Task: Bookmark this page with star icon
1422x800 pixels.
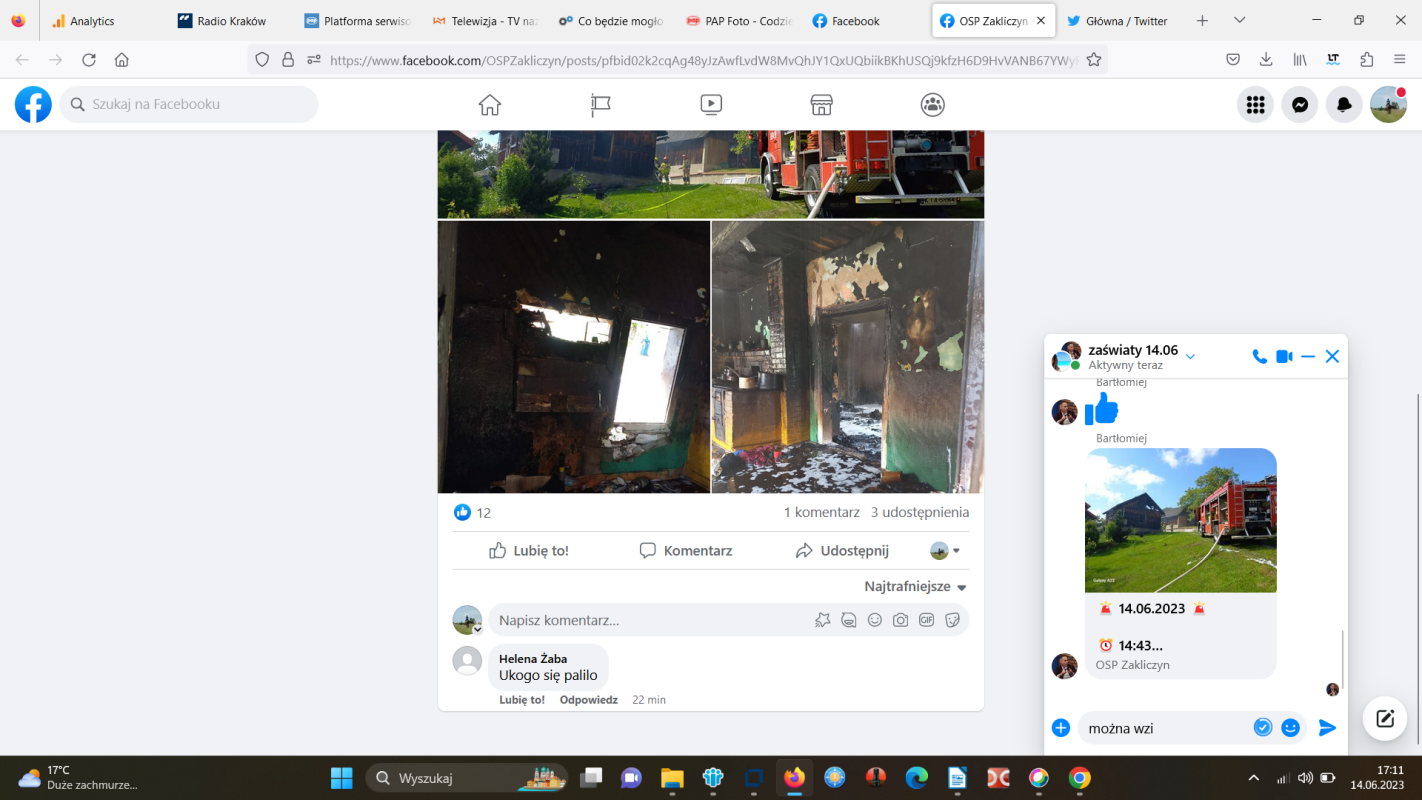Action: (1093, 60)
